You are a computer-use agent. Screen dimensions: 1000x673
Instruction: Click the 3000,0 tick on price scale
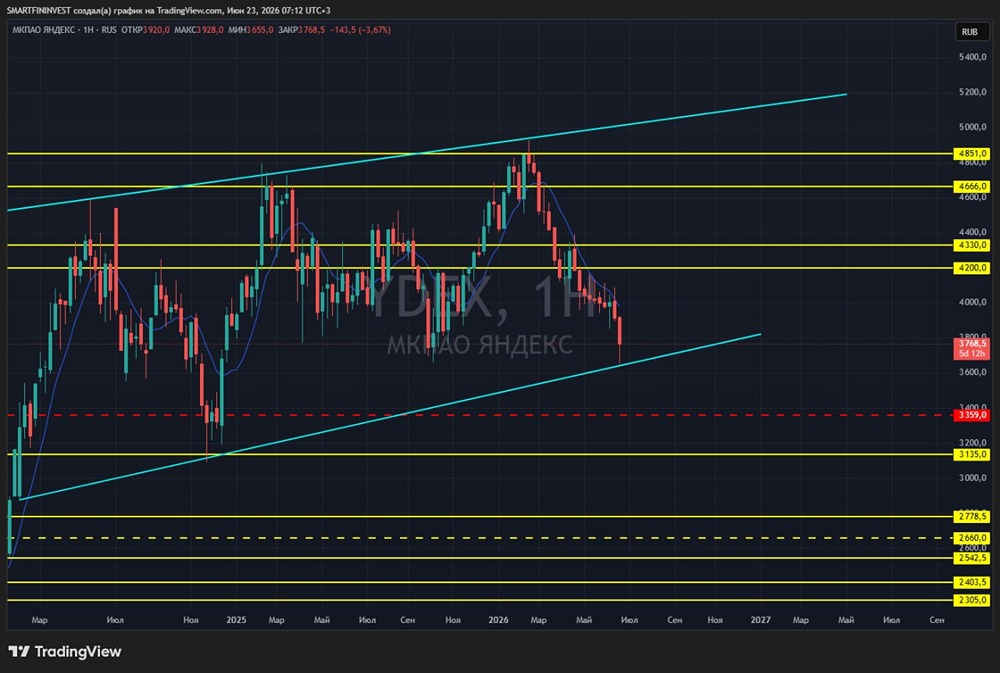973,478
